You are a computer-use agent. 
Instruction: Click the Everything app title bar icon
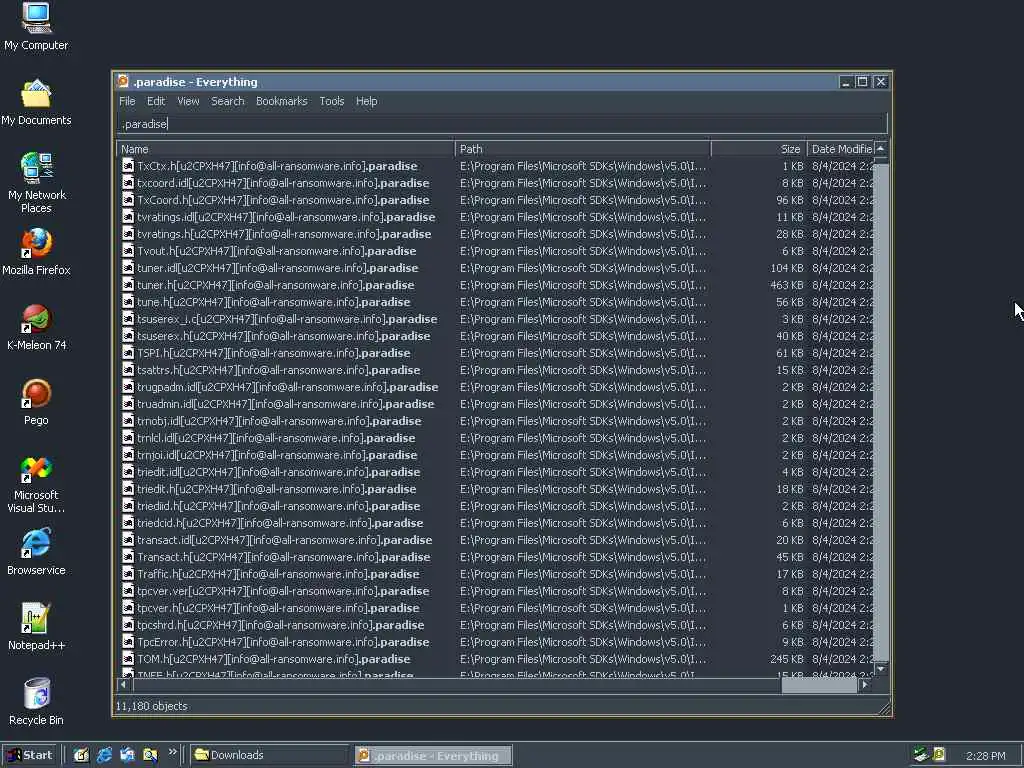pos(123,82)
